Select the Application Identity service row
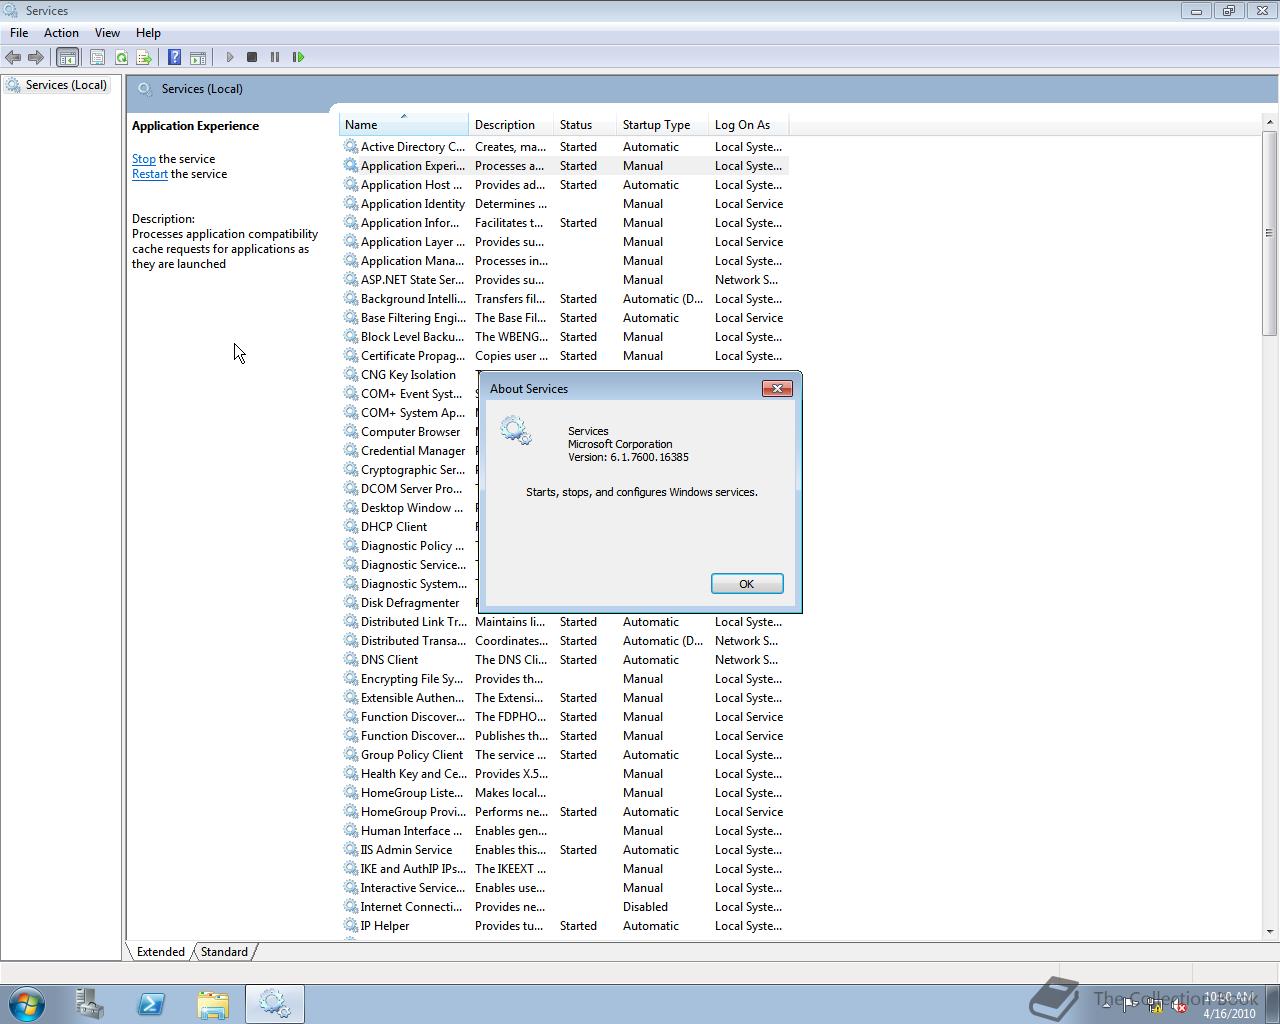The image size is (1280, 1024). (x=565, y=204)
